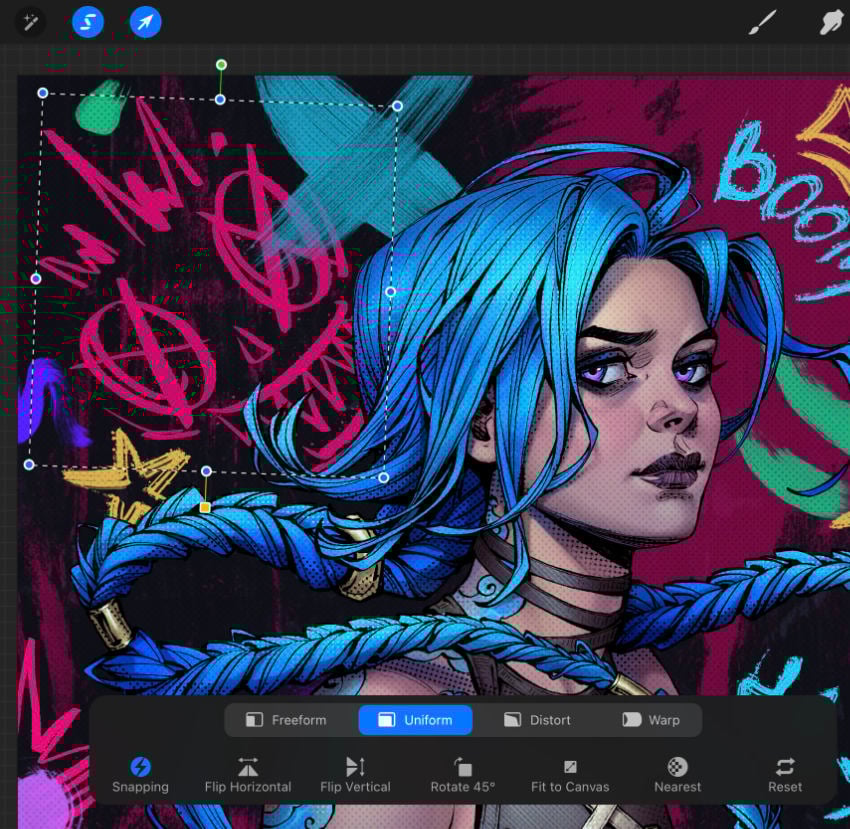Screen dimensions: 850x829
Task: Click the green rotation handle above selection
Action: tap(221, 65)
